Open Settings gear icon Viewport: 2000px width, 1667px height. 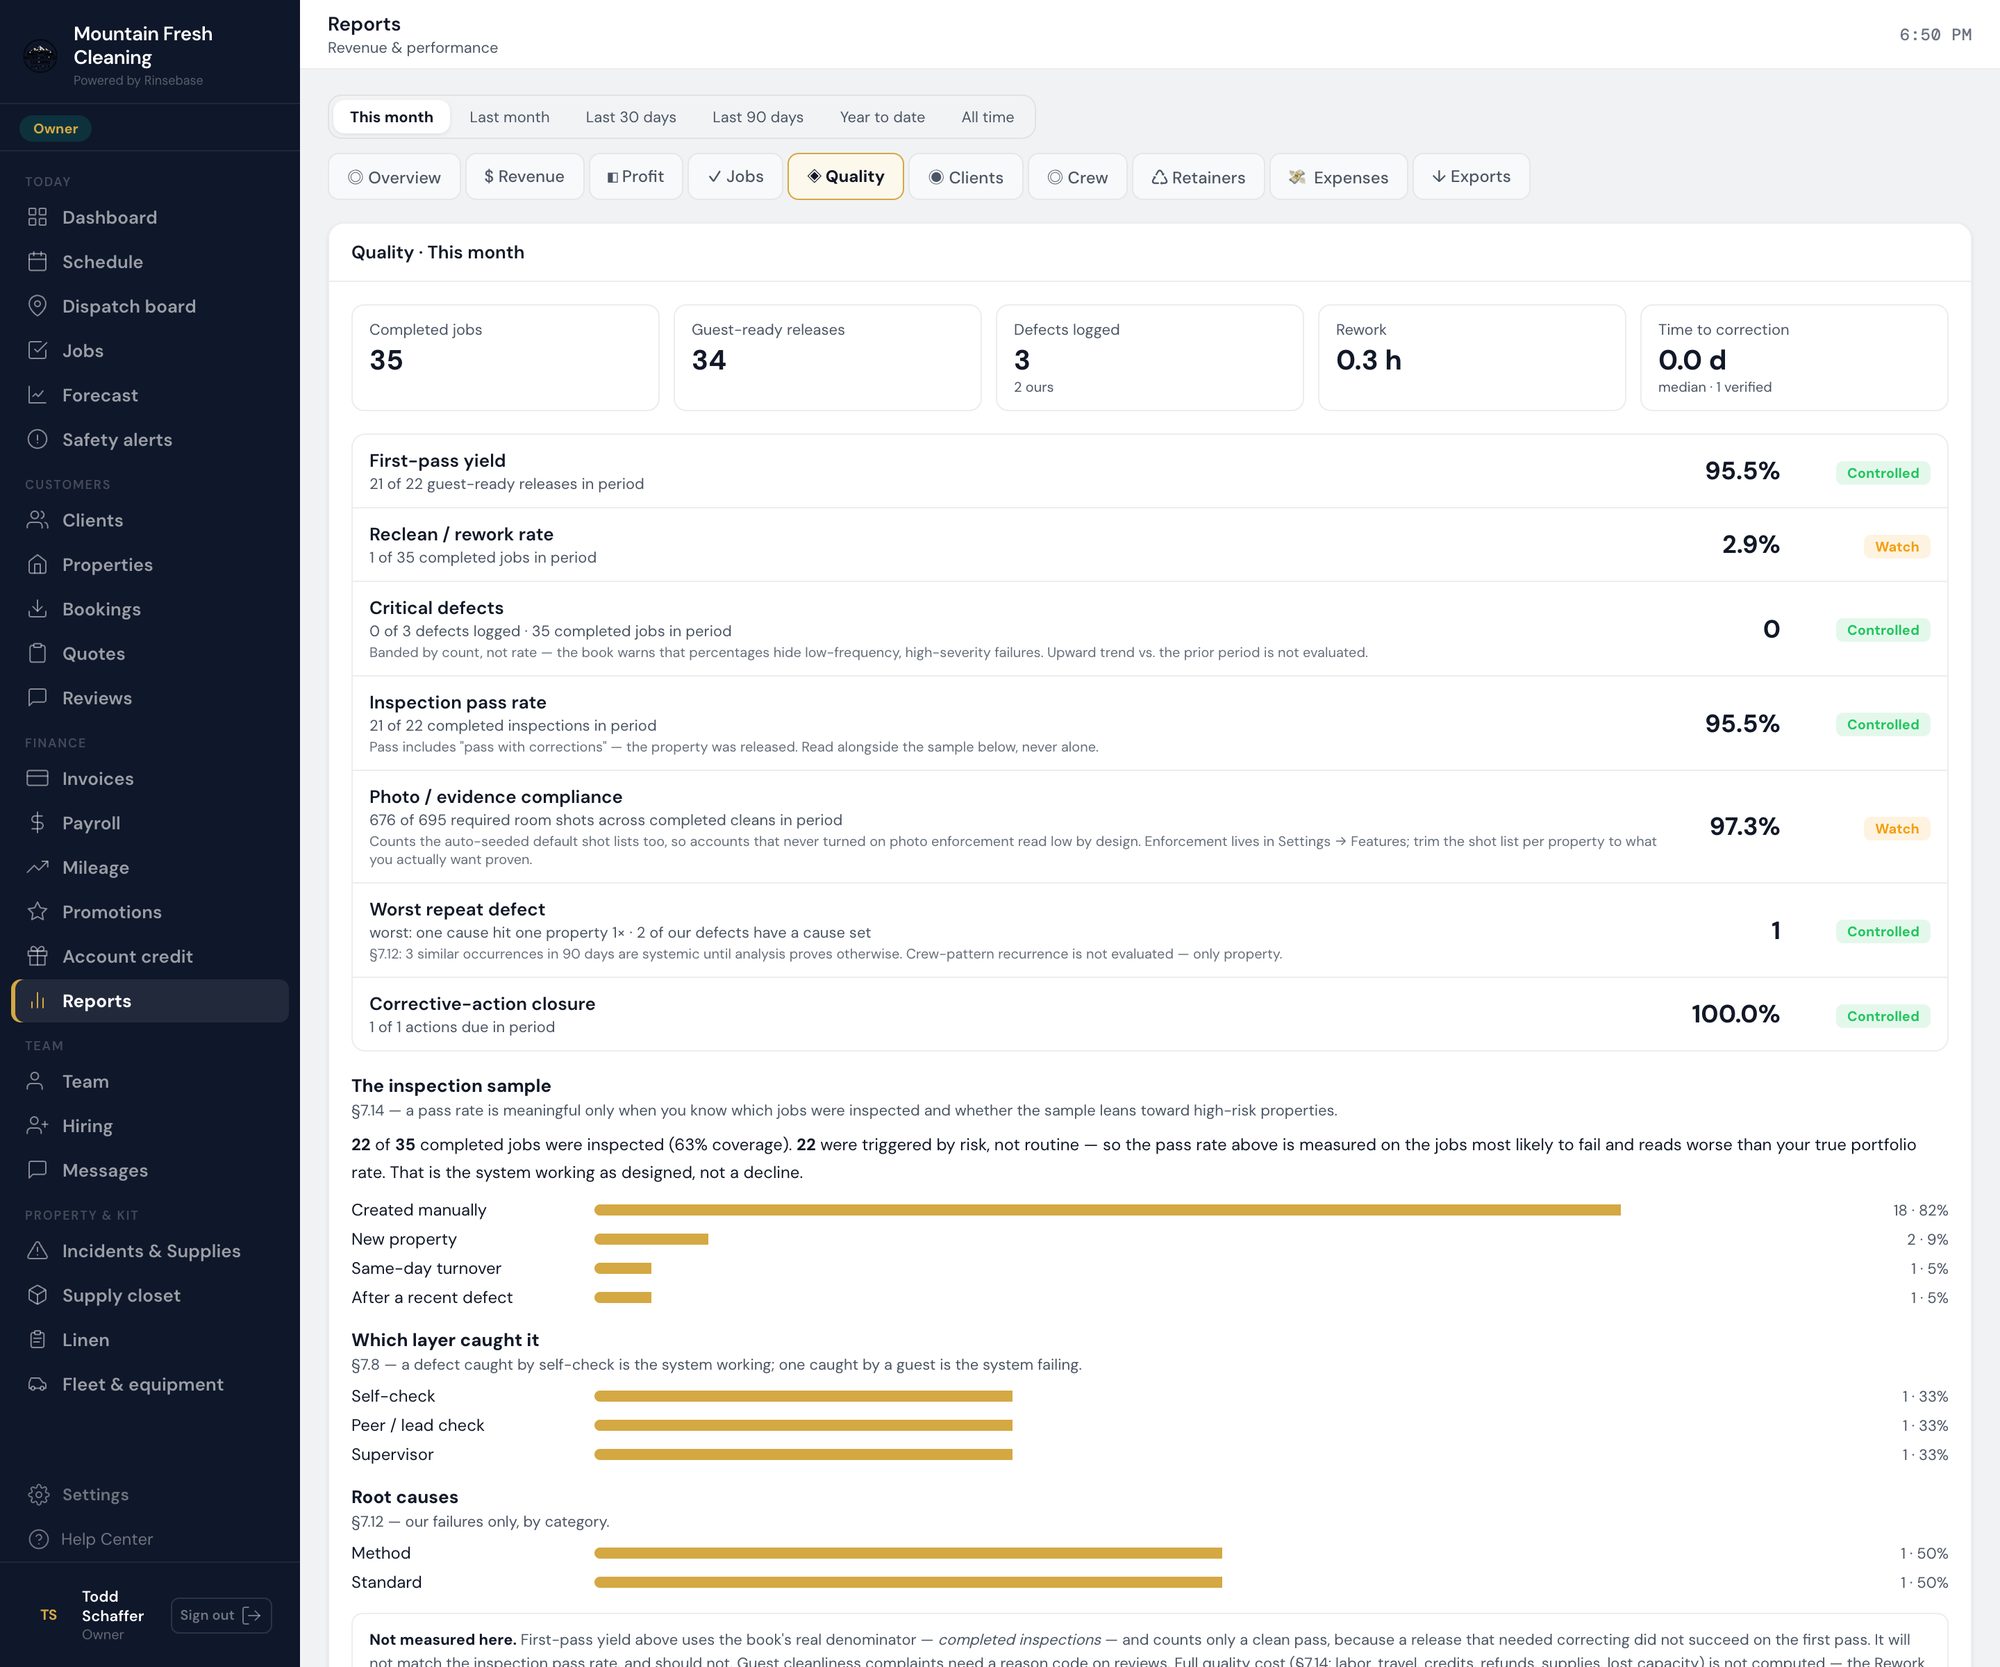(x=38, y=1494)
